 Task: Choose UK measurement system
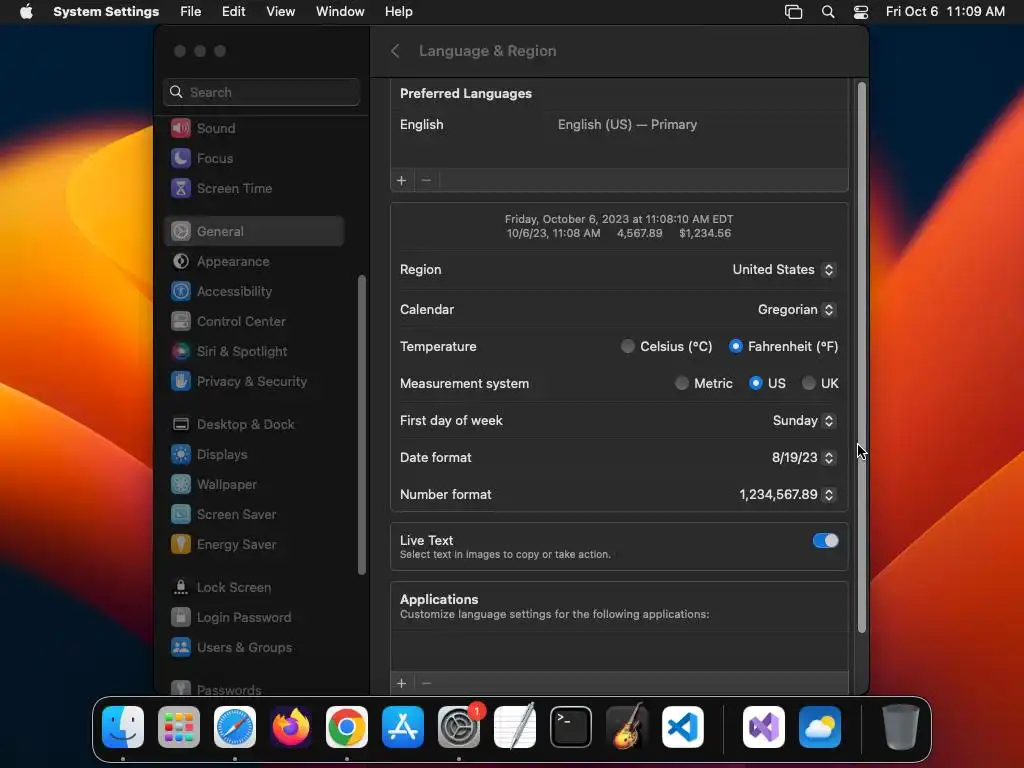pyautogui.click(x=808, y=383)
